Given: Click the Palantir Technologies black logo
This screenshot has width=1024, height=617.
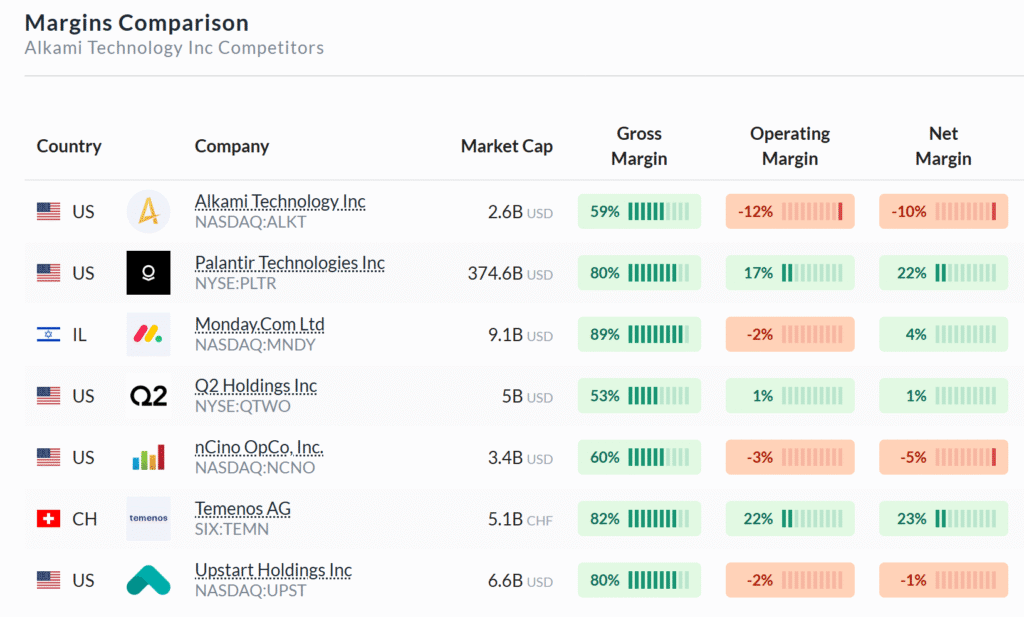Looking at the screenshot, I should (148, 273).
